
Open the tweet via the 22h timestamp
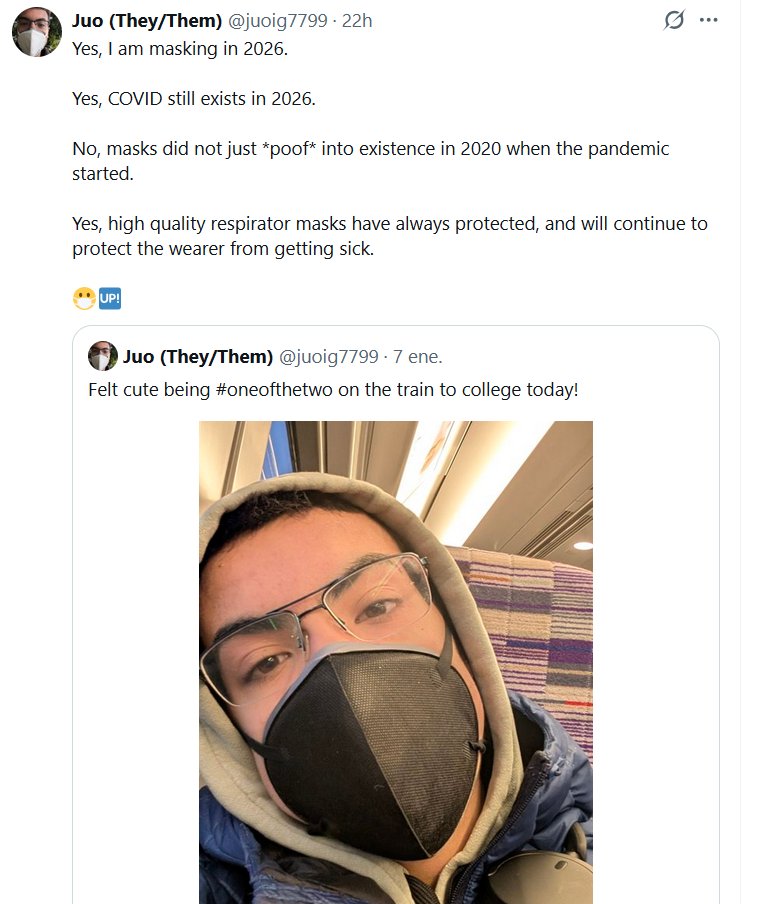(x=357, y=20)
